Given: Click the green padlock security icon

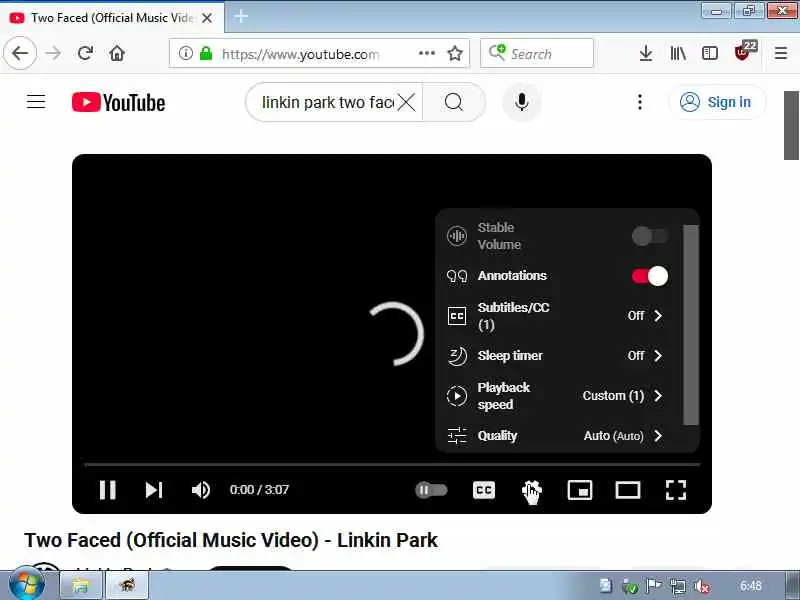Looking at the screenshot, I should click(x=206, y=53).
